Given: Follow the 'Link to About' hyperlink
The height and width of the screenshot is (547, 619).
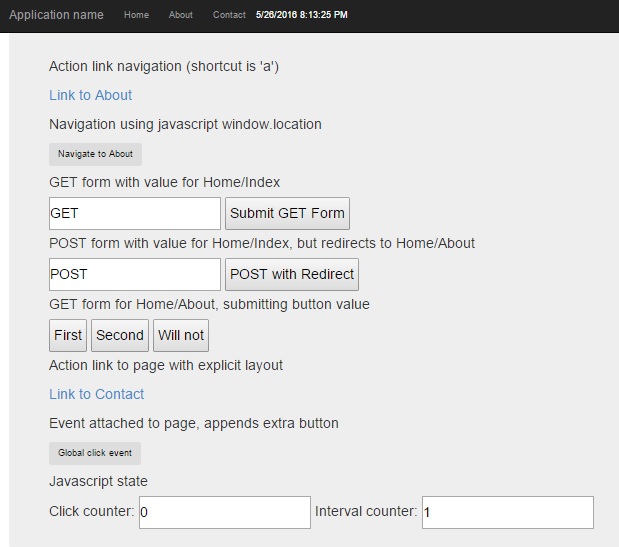Looking at the screenshot, I should tap(90, 95).
